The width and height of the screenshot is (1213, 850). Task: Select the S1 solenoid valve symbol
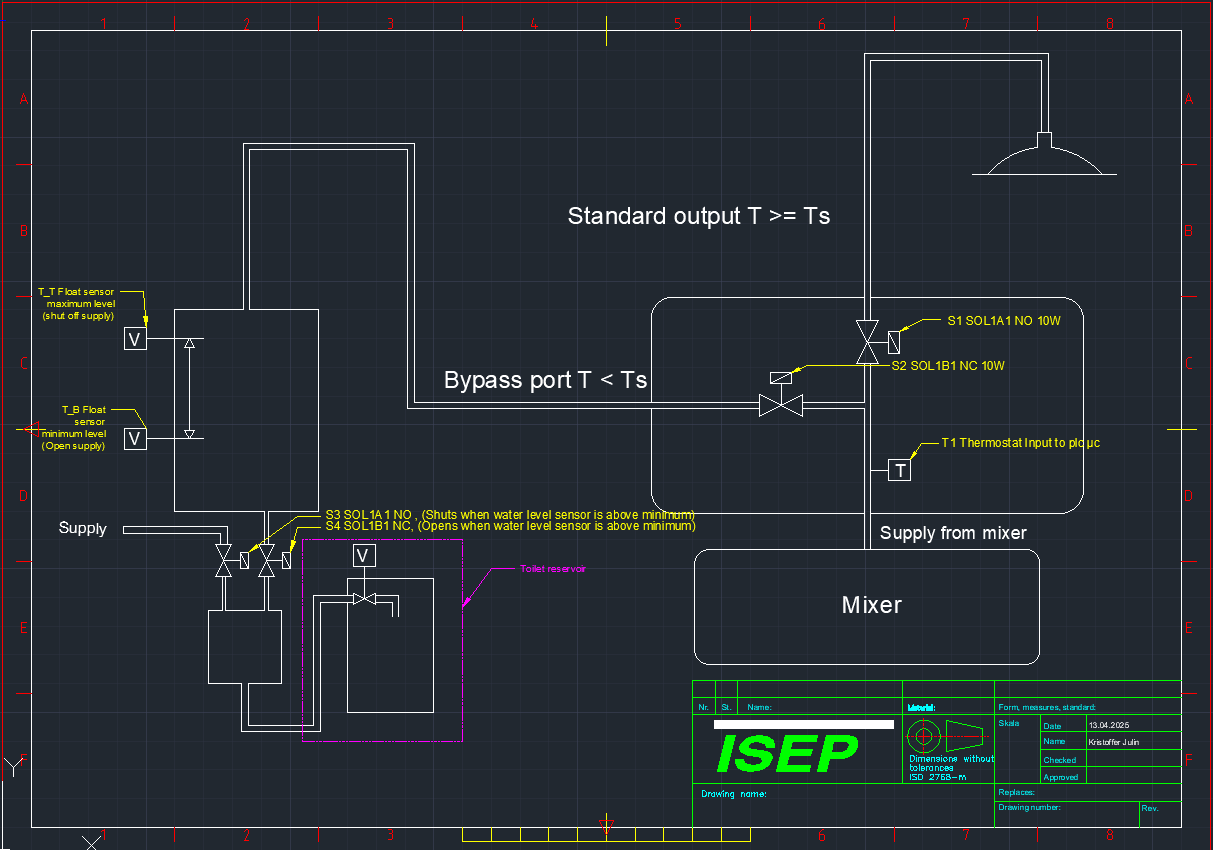(867, 342)
